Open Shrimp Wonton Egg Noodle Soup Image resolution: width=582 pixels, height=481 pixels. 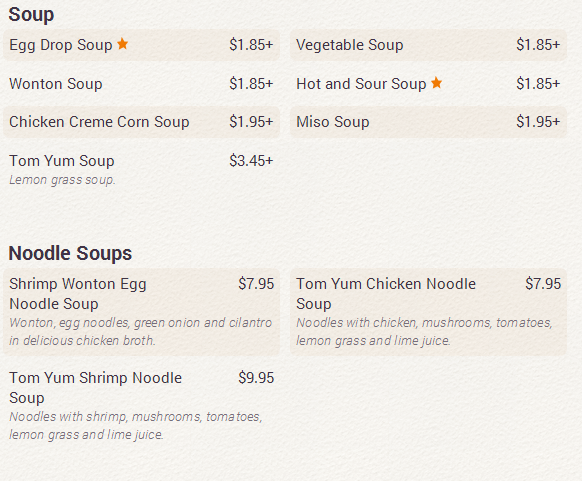click(141, 312)
